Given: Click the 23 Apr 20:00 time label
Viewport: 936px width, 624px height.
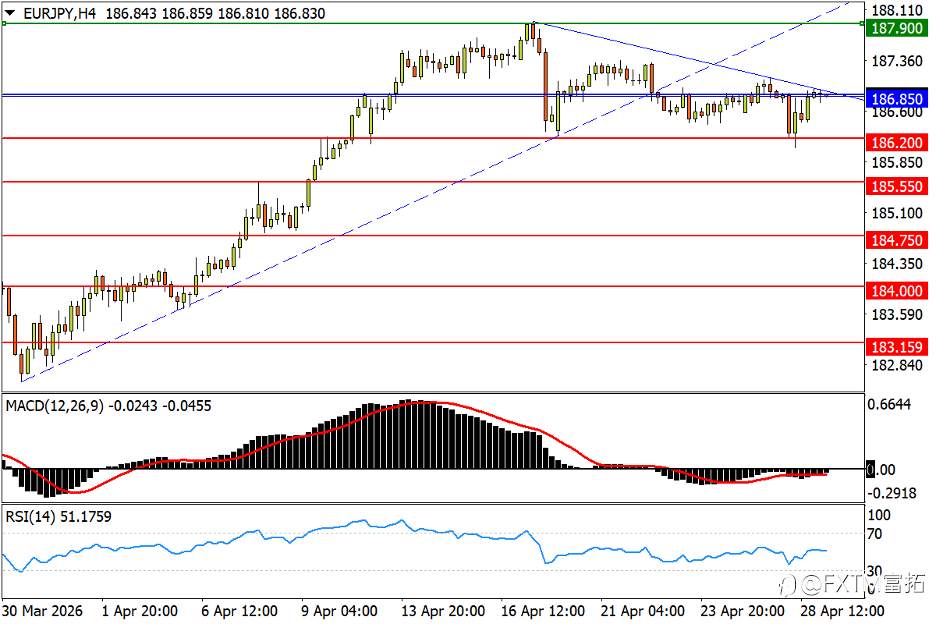Looking at the screenshot, I should (x=742, y=611).
